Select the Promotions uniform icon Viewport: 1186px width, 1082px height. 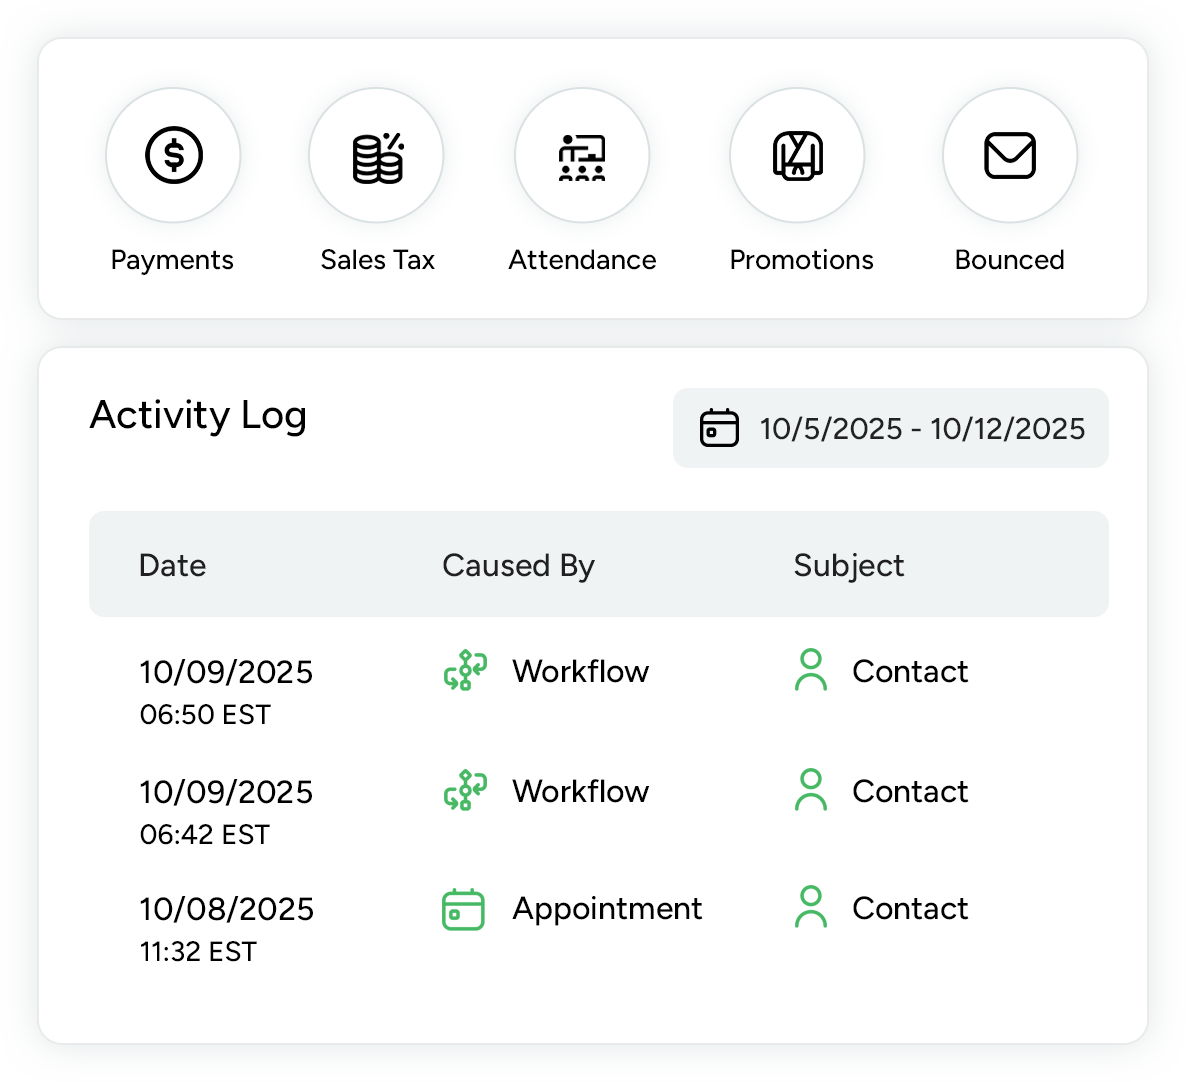click(x=797, y=156)
